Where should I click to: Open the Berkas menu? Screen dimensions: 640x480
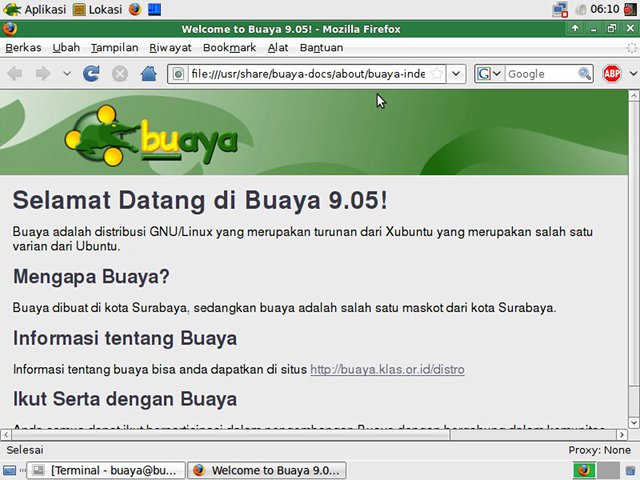tap(23, 48)
